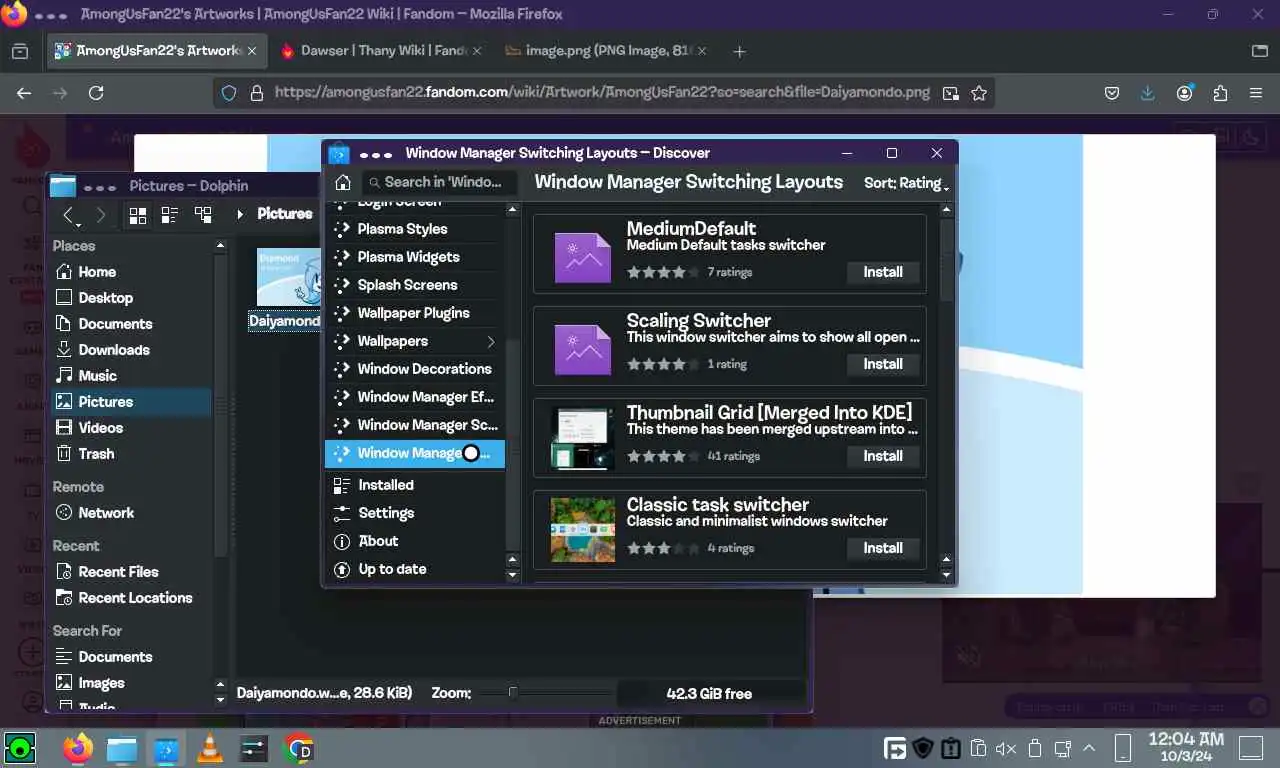Open Dolphin's Back button history
1280x768 pixels.
click(69, 215)
